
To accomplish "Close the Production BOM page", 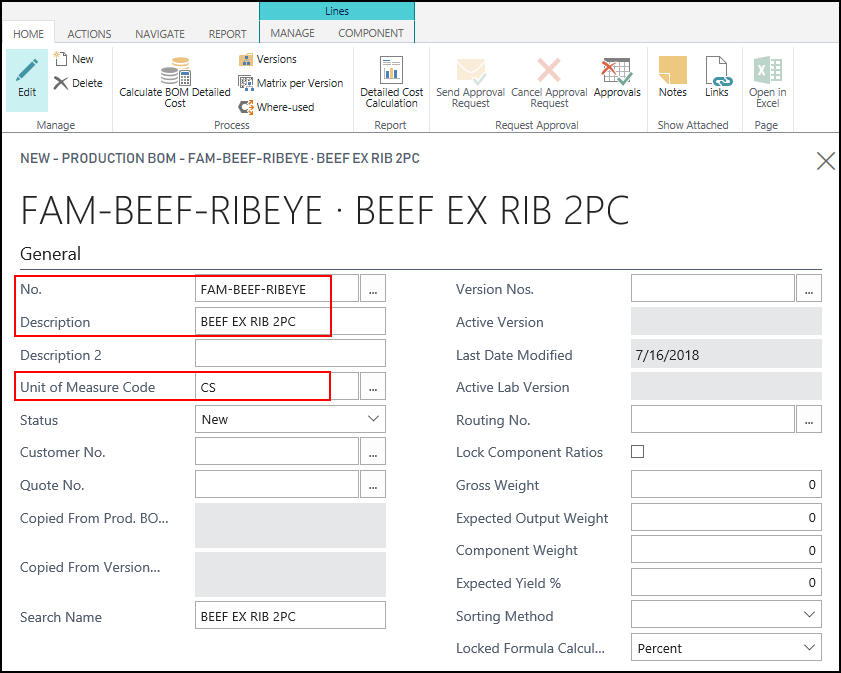I will tap(826, 161).
